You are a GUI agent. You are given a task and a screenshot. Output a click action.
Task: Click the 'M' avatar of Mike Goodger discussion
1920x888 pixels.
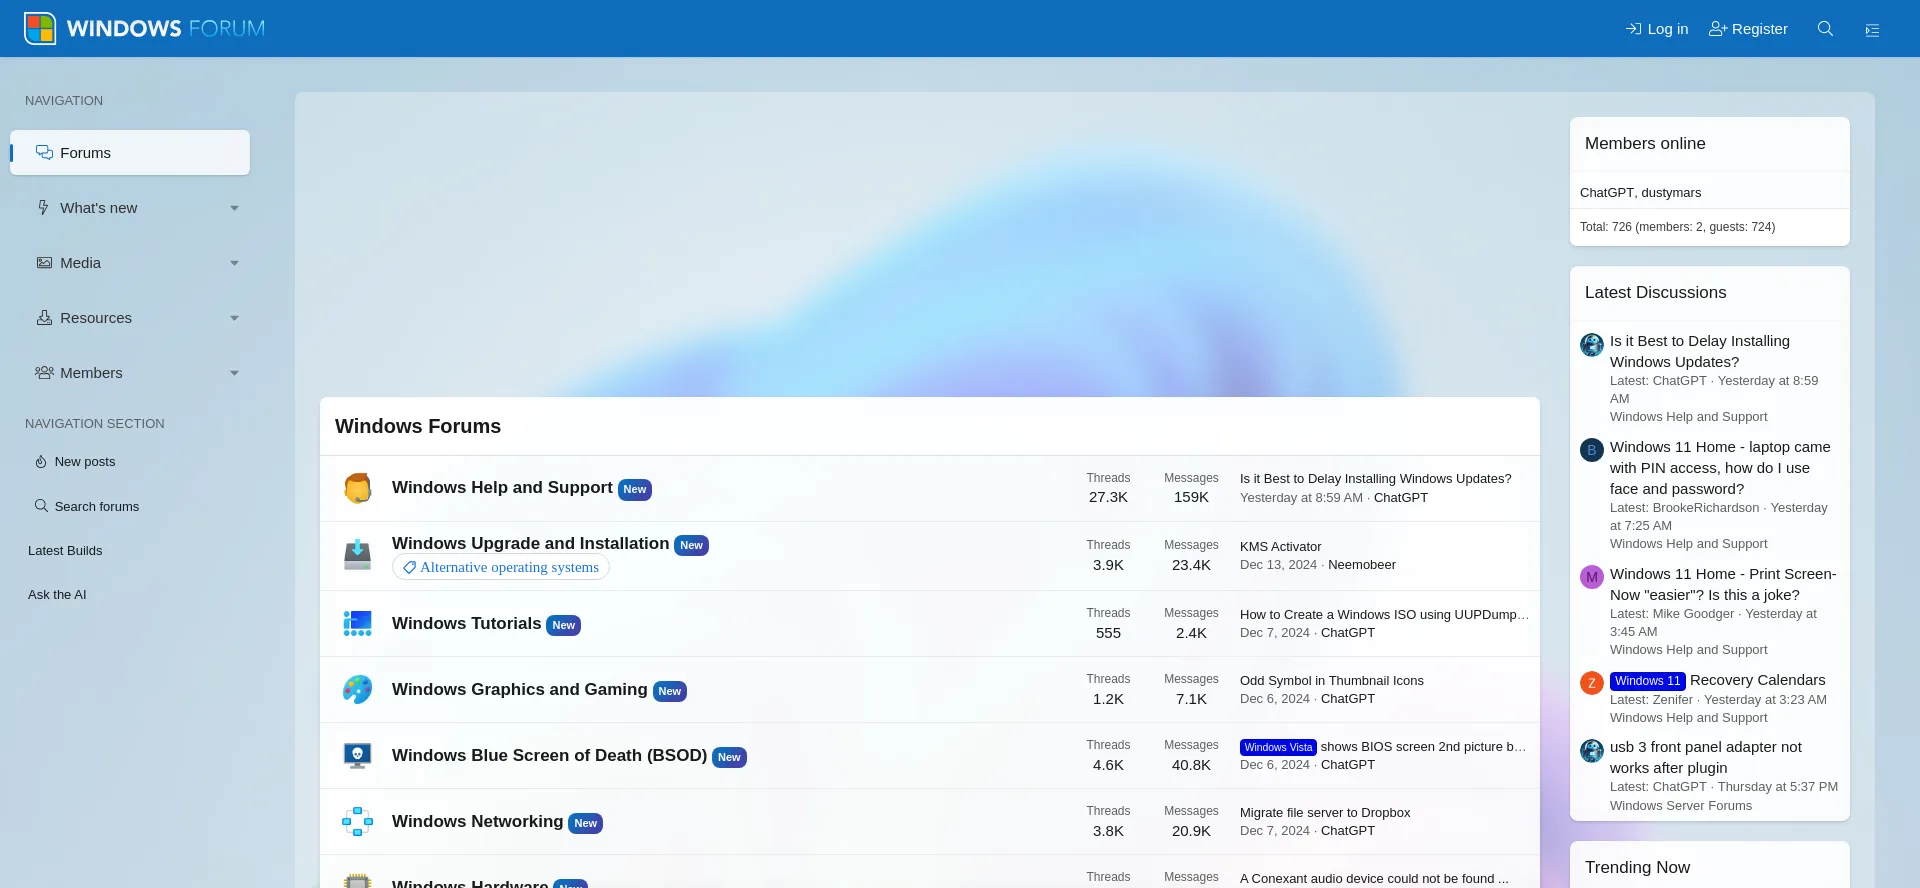point(1592,577)
